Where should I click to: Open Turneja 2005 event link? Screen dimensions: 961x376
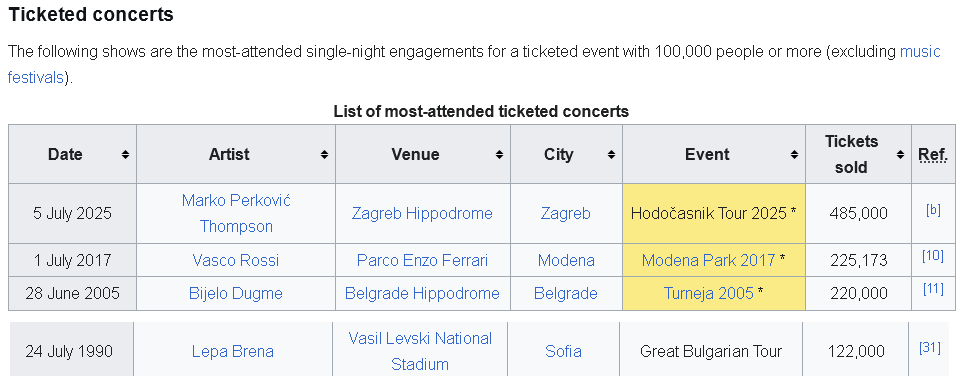[708, 294]
